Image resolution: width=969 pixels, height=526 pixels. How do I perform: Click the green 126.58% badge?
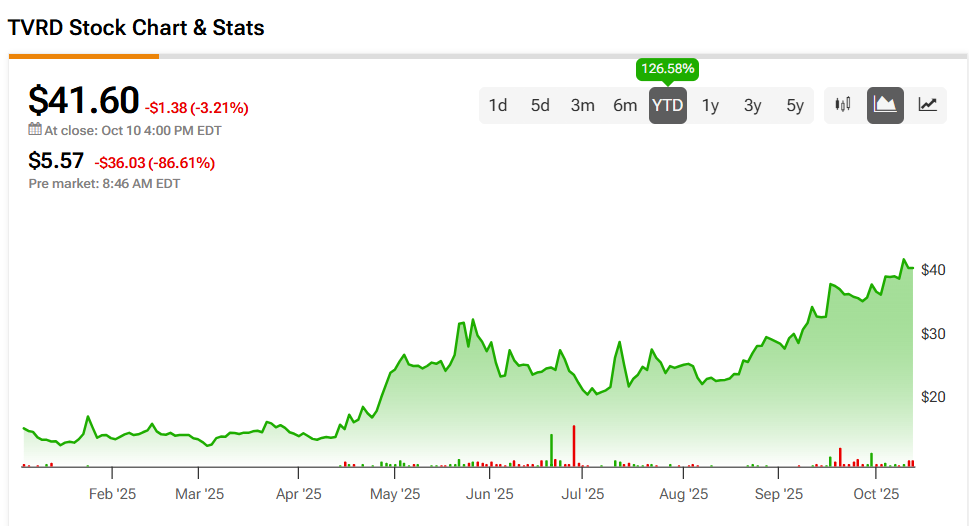[667, 70]
